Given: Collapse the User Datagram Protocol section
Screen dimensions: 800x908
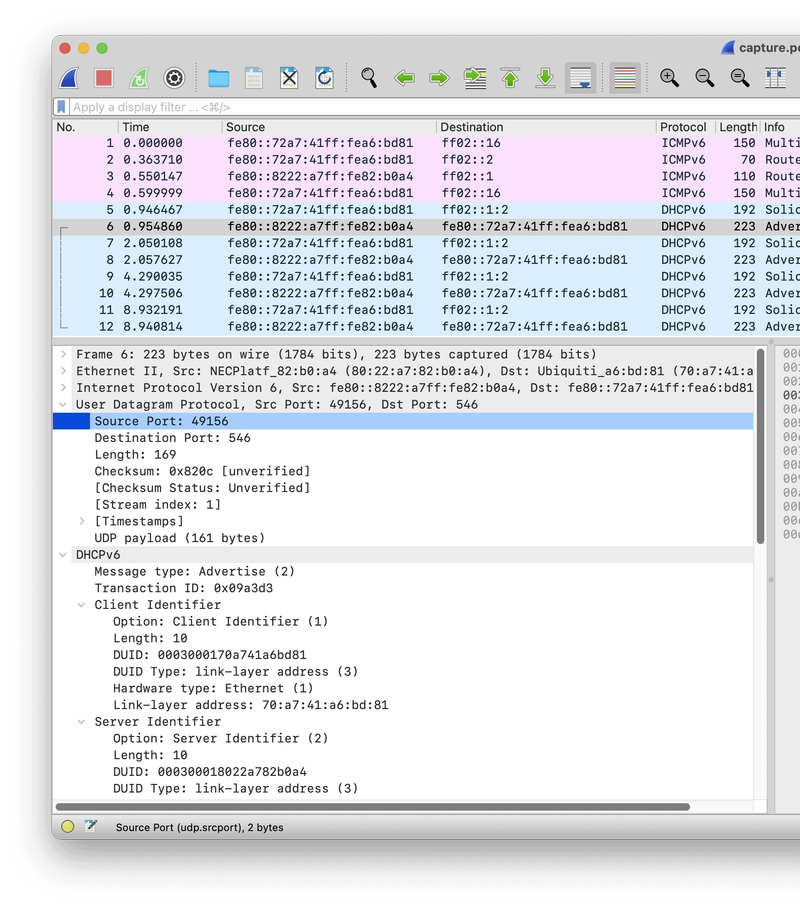Looking at the screenshot, I should [x=64, y=405].
